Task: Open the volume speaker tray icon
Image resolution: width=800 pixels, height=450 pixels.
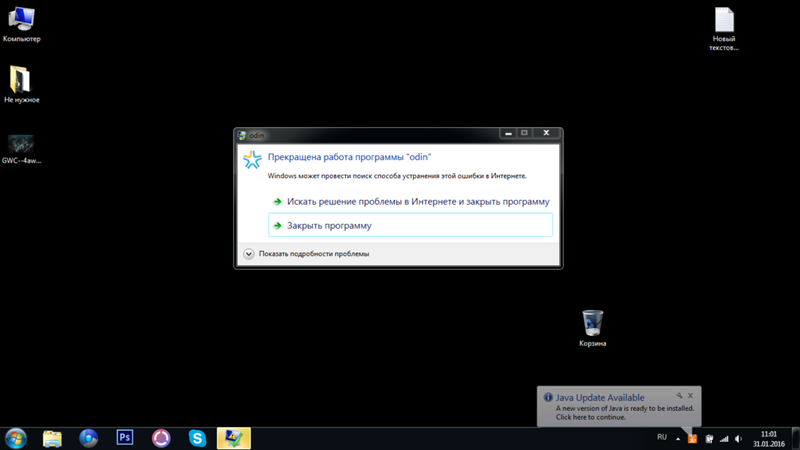Action: pyautogui.click(x=739, y=439)
